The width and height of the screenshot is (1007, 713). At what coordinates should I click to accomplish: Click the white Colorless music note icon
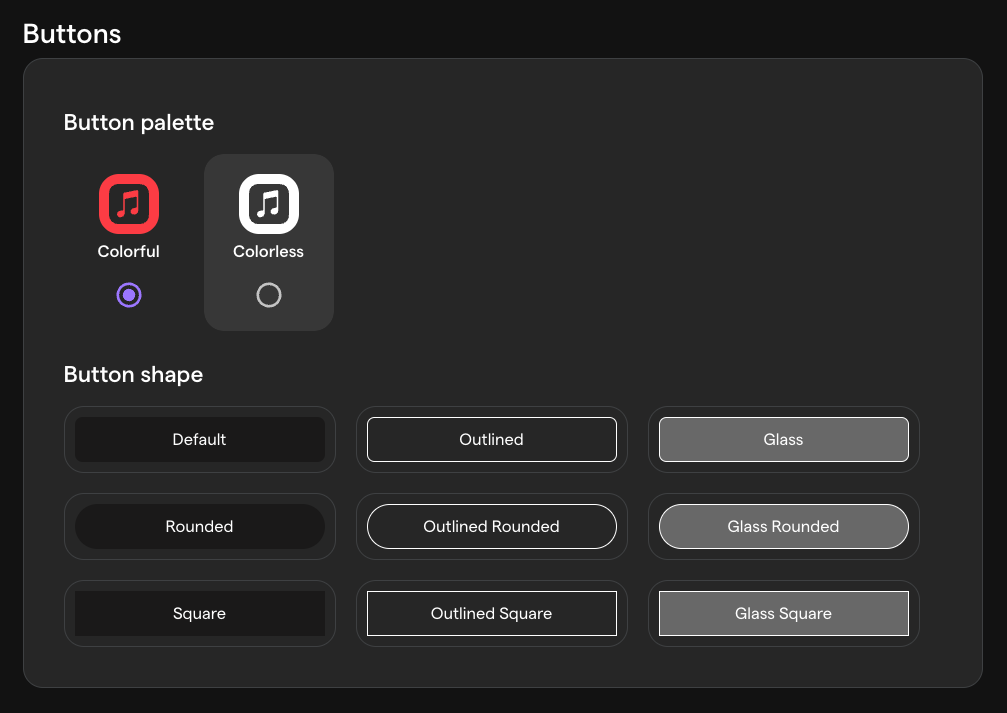pos(268,204)
